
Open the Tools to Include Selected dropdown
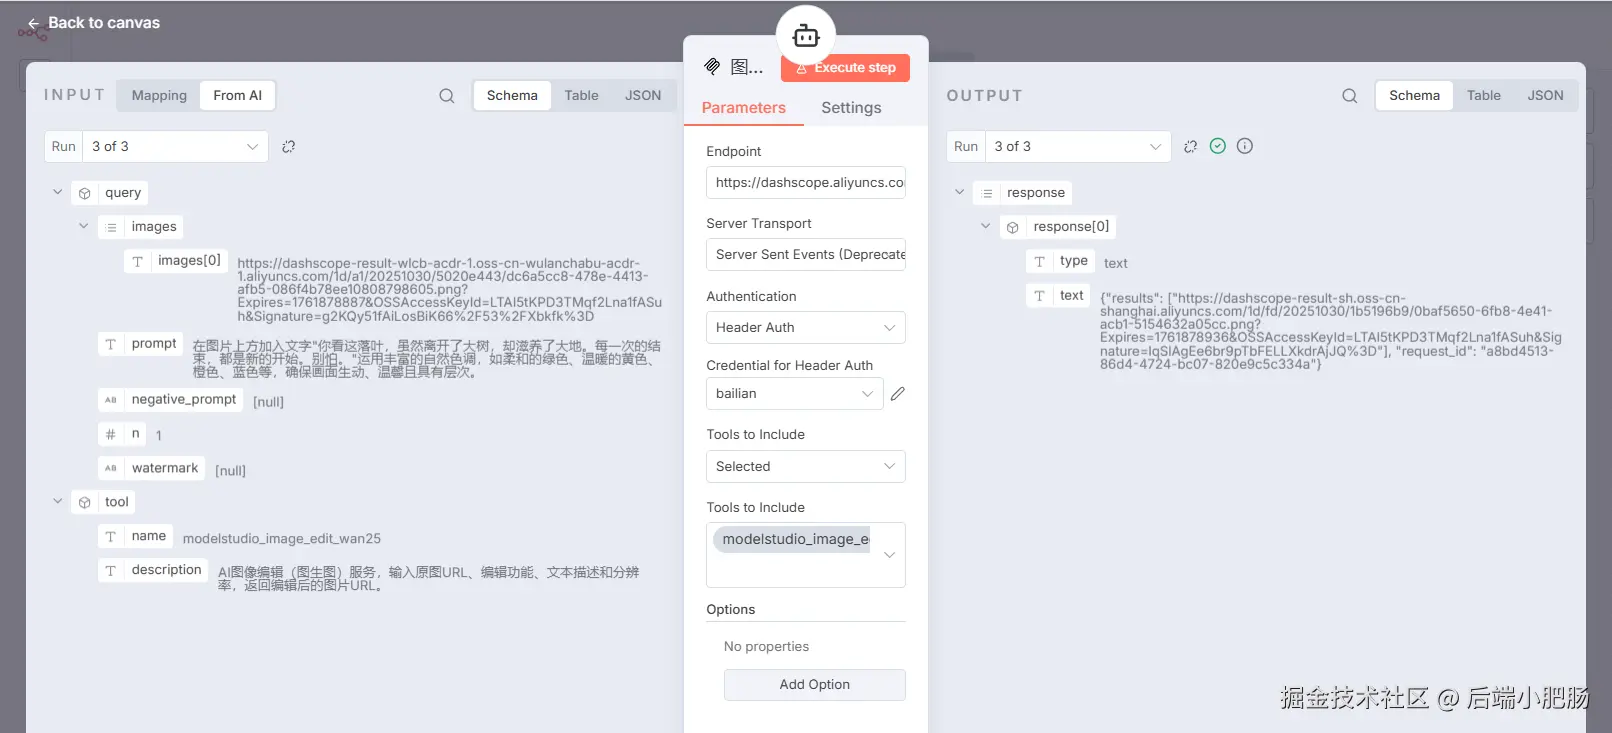[x=806, y=467]
